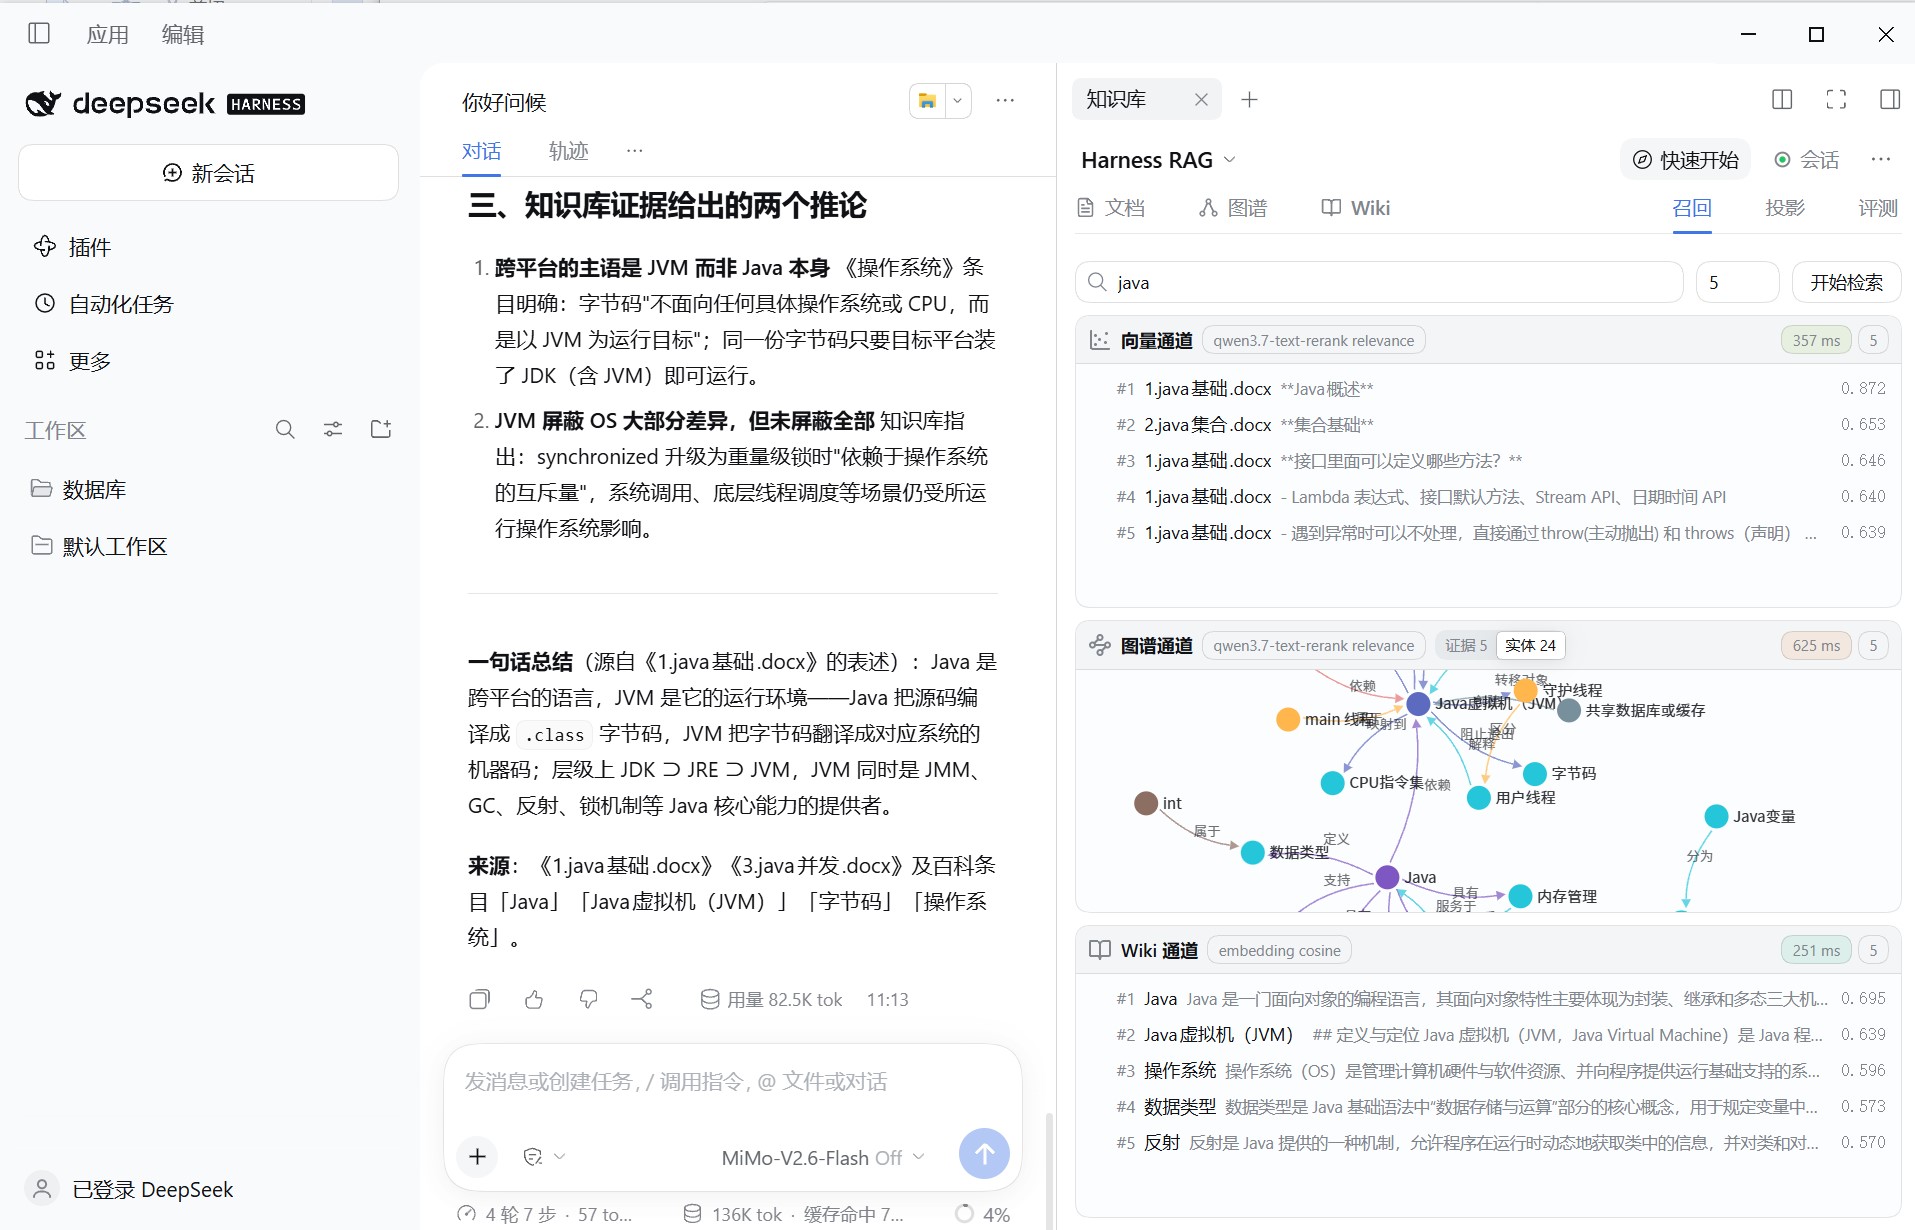Toggle the right sidebar panel icon
This screenshot has width=1915, height=1230.
(x=1890, y=99)
